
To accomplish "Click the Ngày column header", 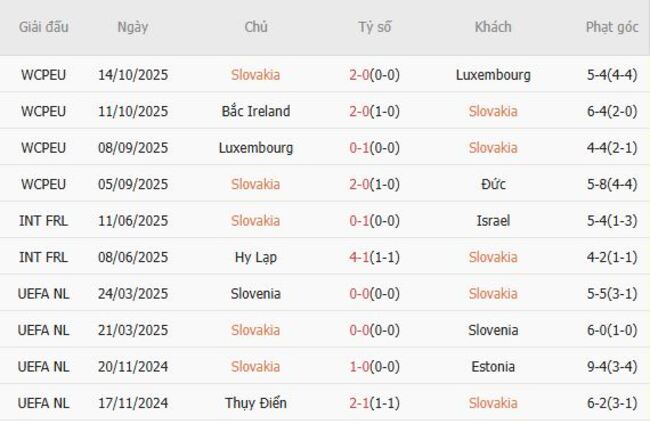I will coord(132,27).
